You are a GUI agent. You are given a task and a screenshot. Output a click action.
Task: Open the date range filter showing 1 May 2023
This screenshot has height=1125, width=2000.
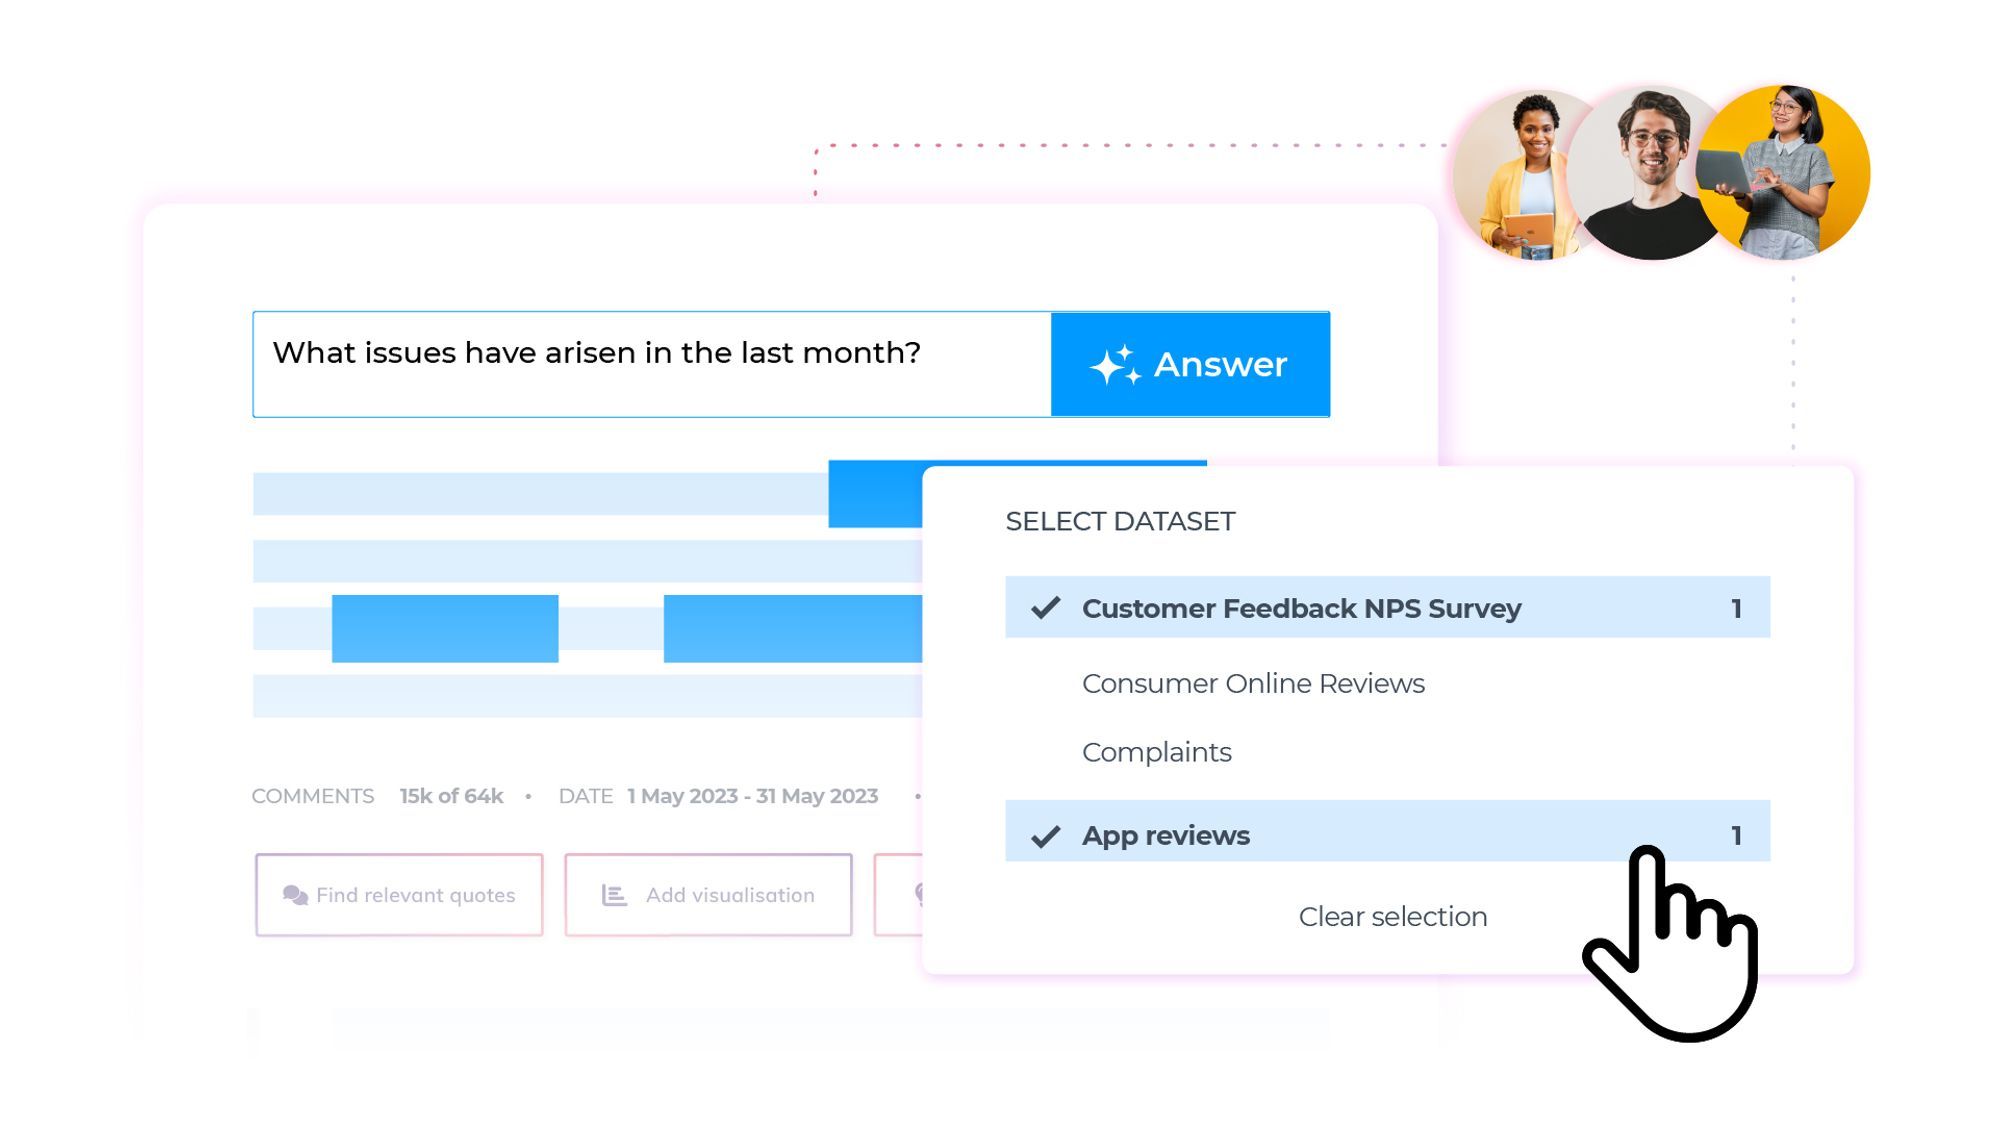(750, 796)
